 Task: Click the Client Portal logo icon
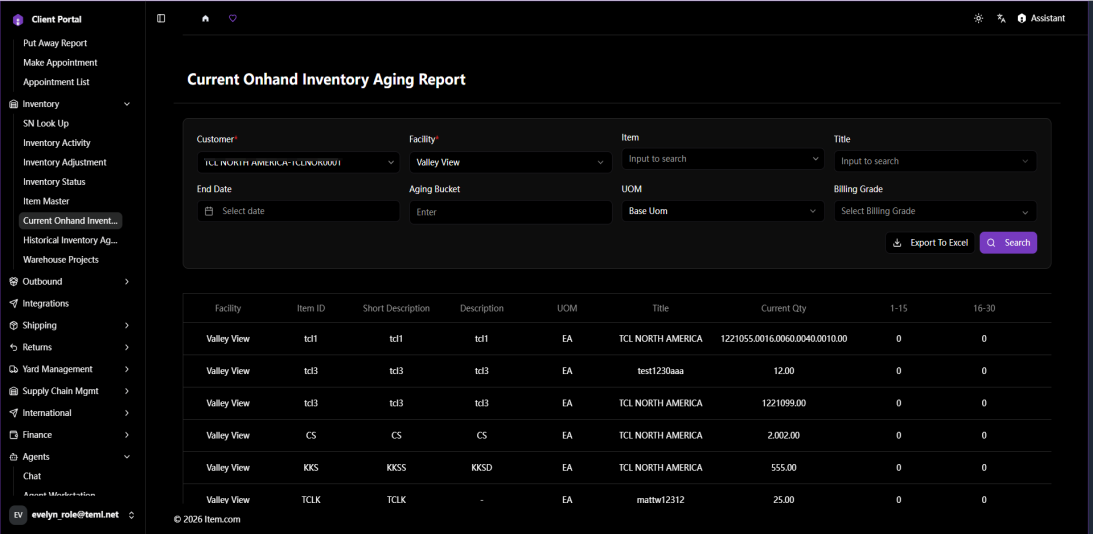(x=17, y=20)
